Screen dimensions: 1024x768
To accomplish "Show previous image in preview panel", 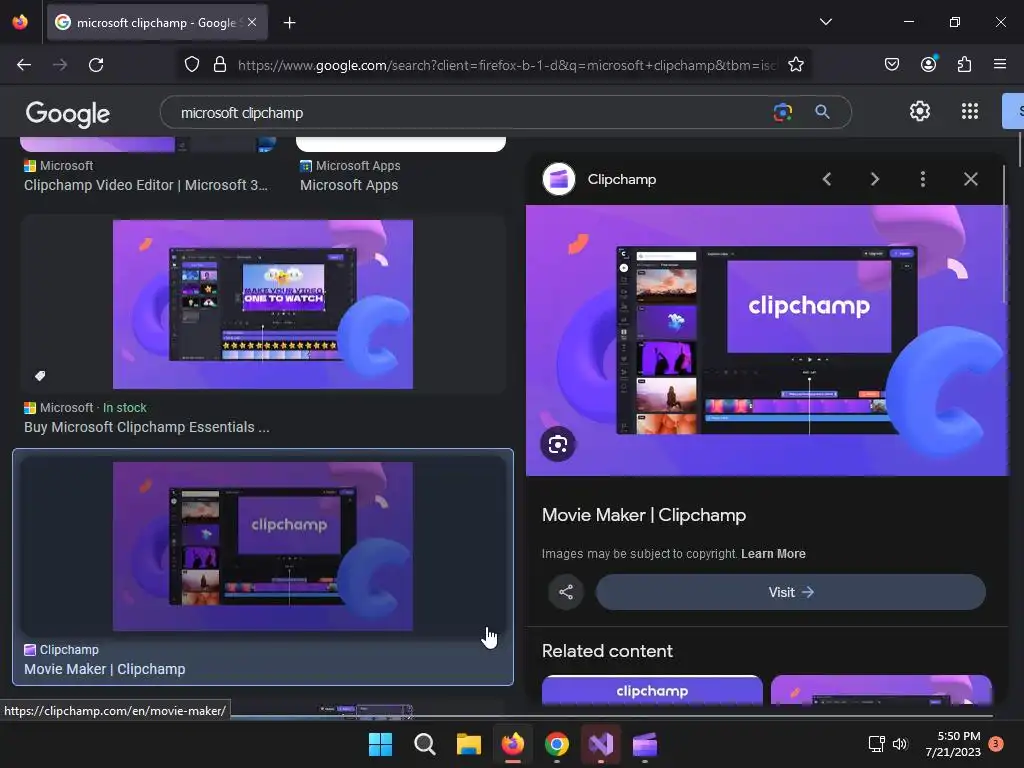I will [x=827, y=179].
